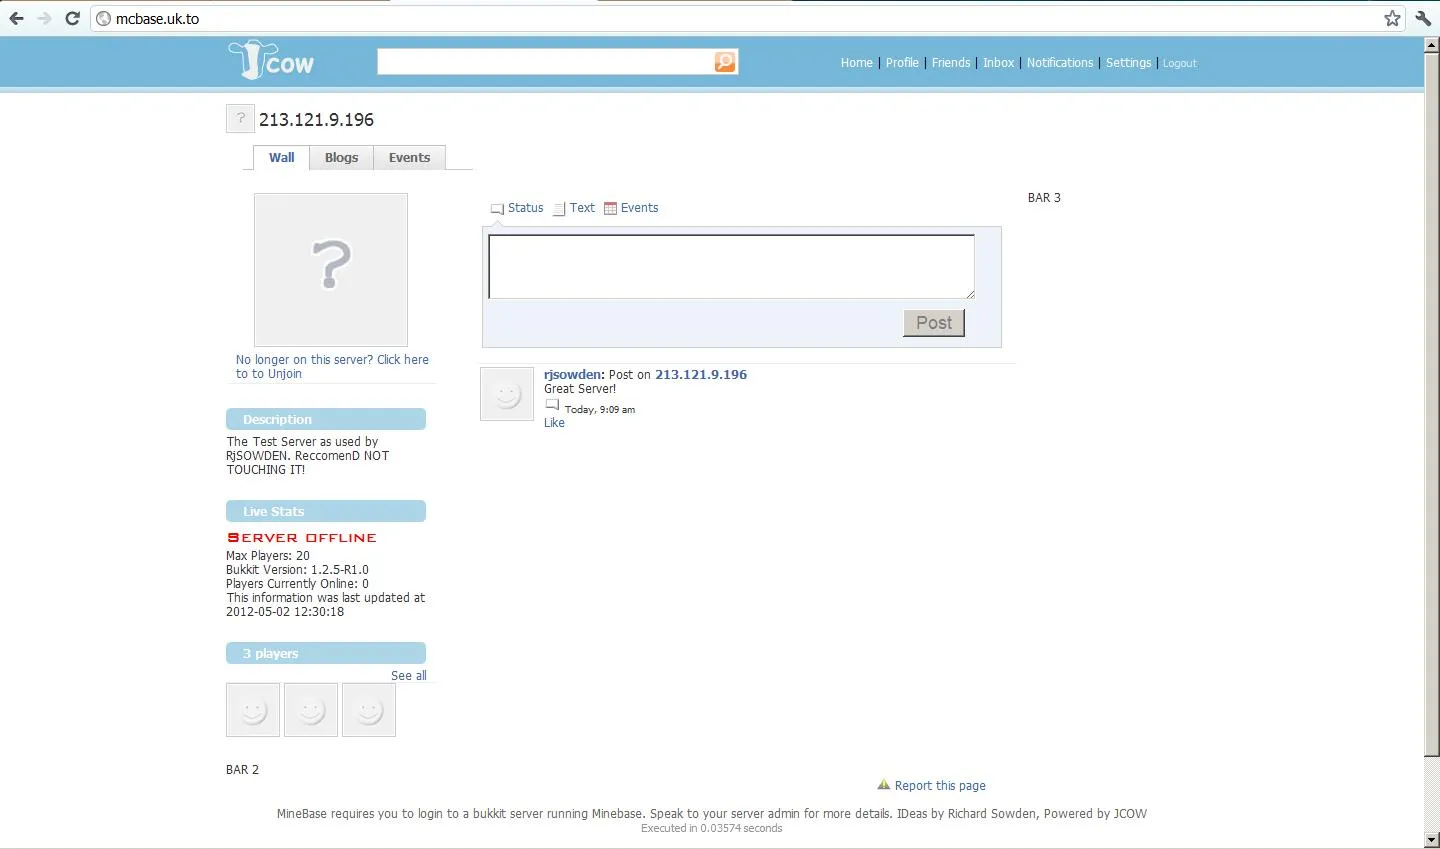
Task: Open the Friends nav link
Action: click(x=951, y=62)
